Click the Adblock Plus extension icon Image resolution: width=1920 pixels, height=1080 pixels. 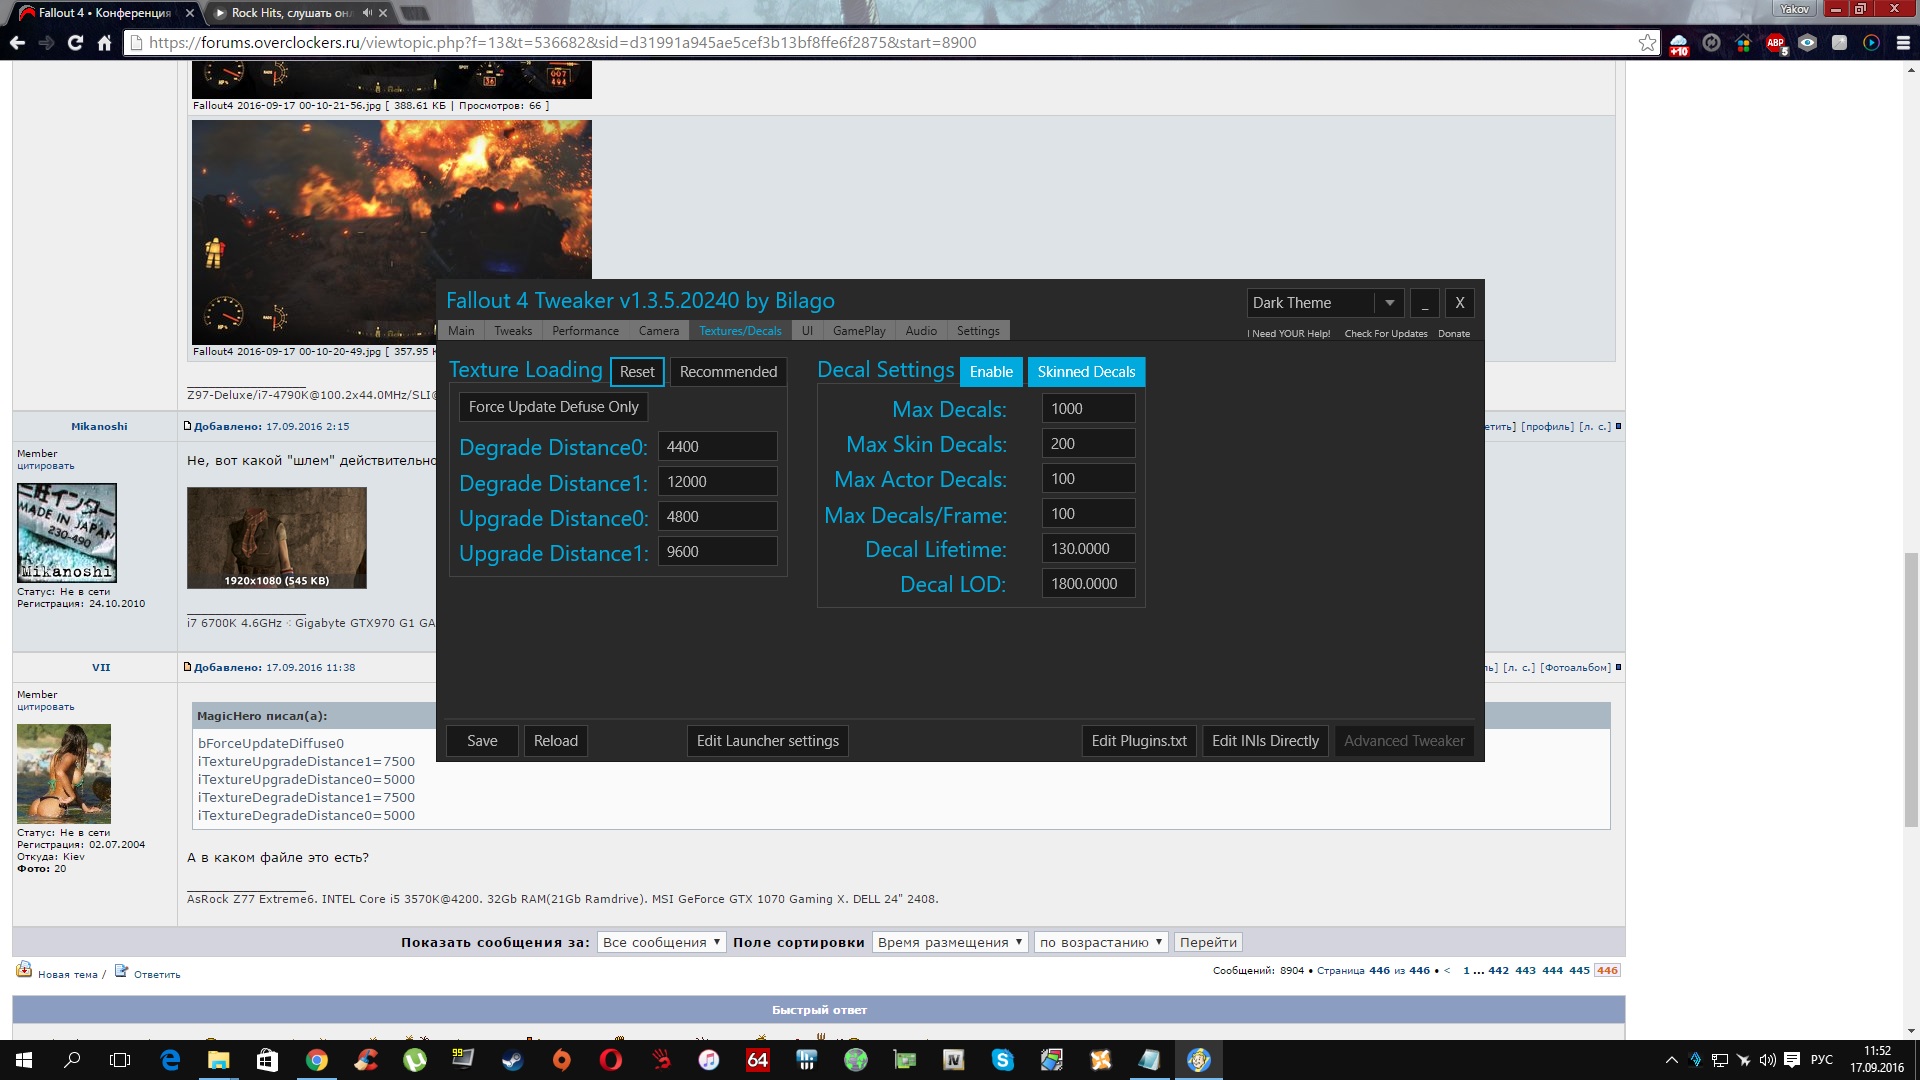coord(1775,43)
